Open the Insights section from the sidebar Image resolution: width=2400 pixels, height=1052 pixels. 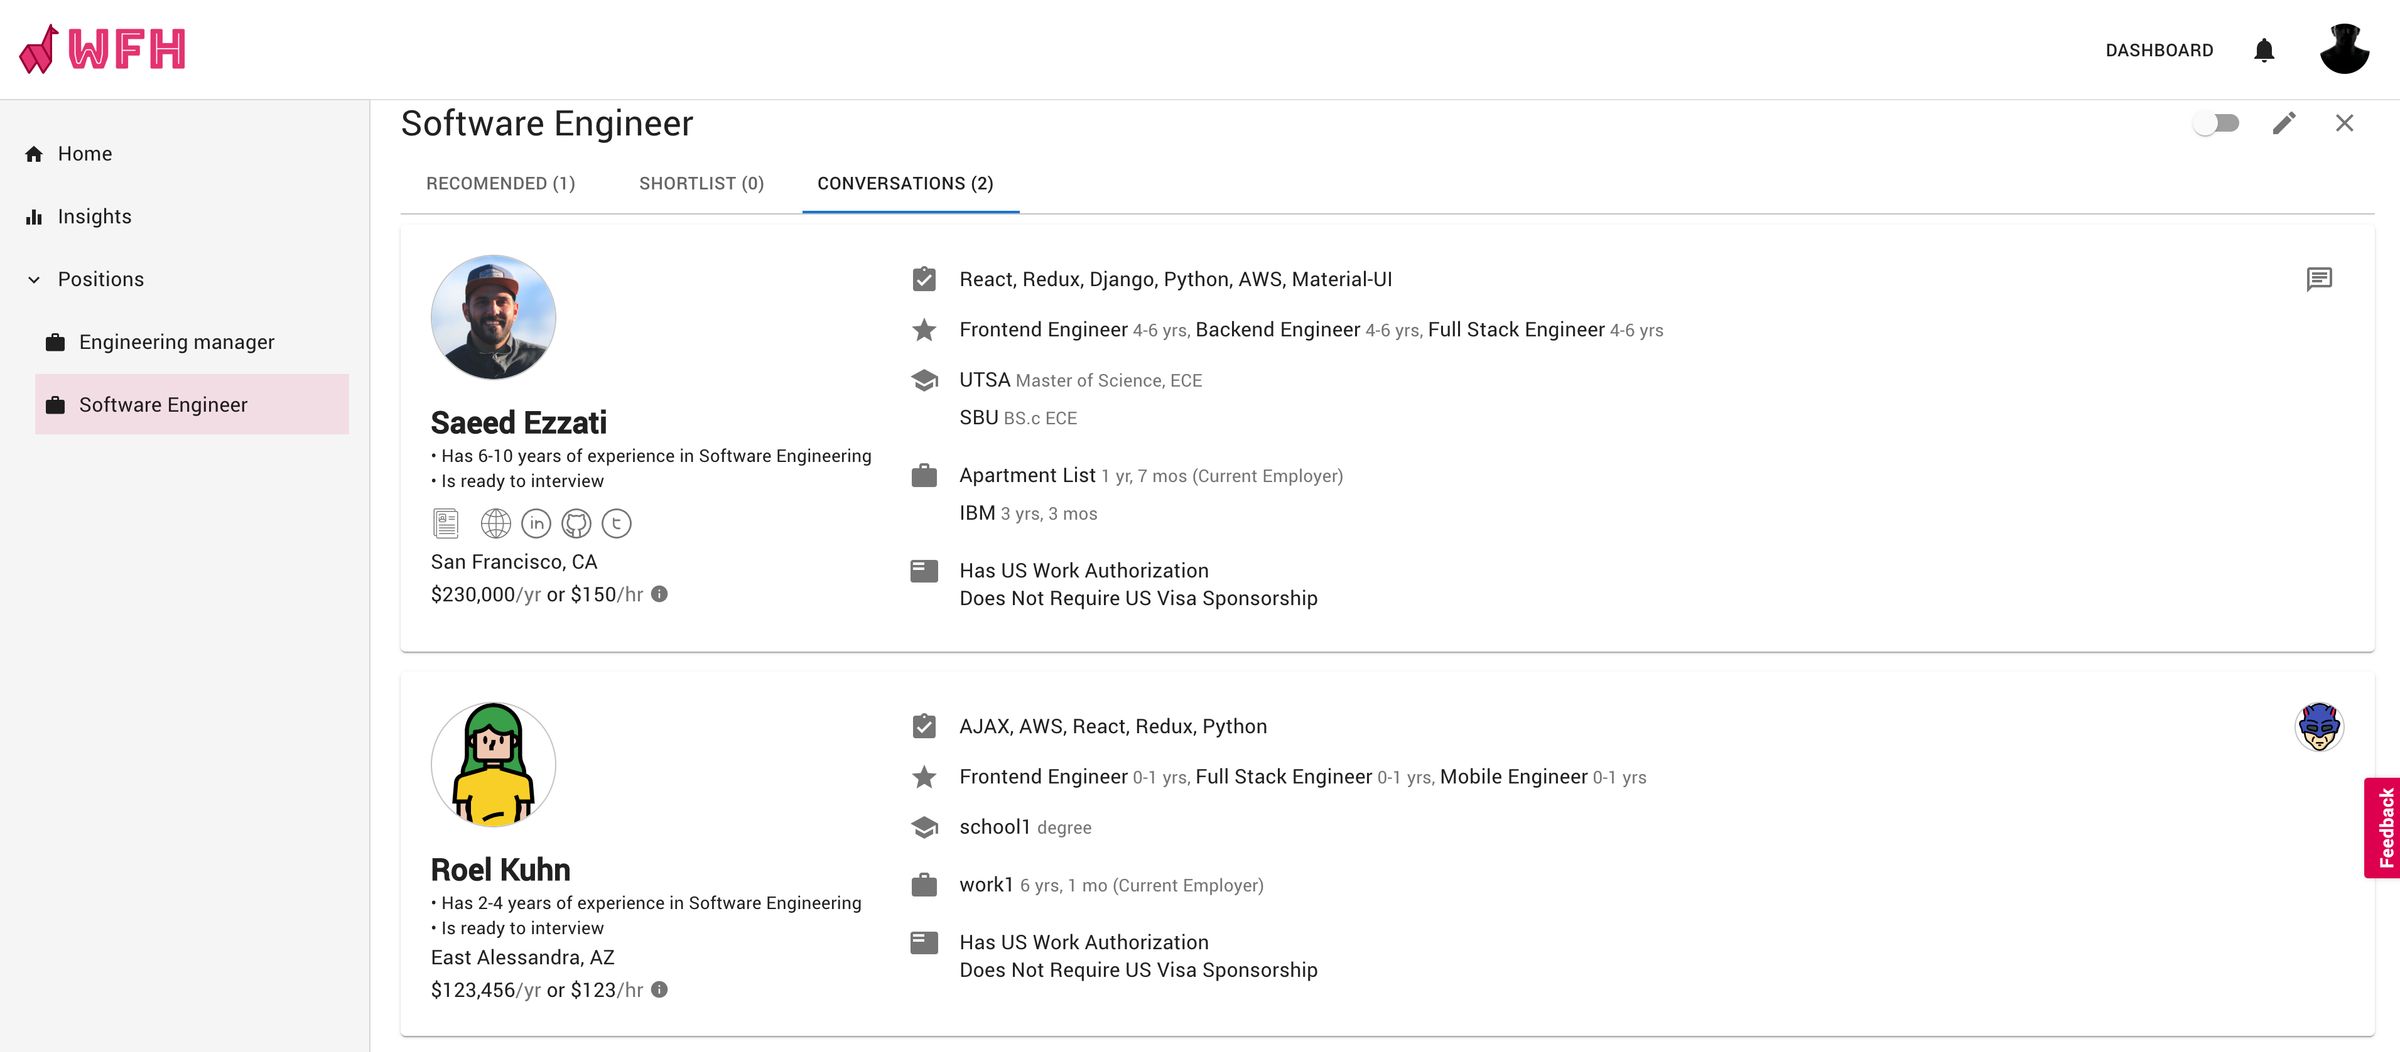(94, 216)
